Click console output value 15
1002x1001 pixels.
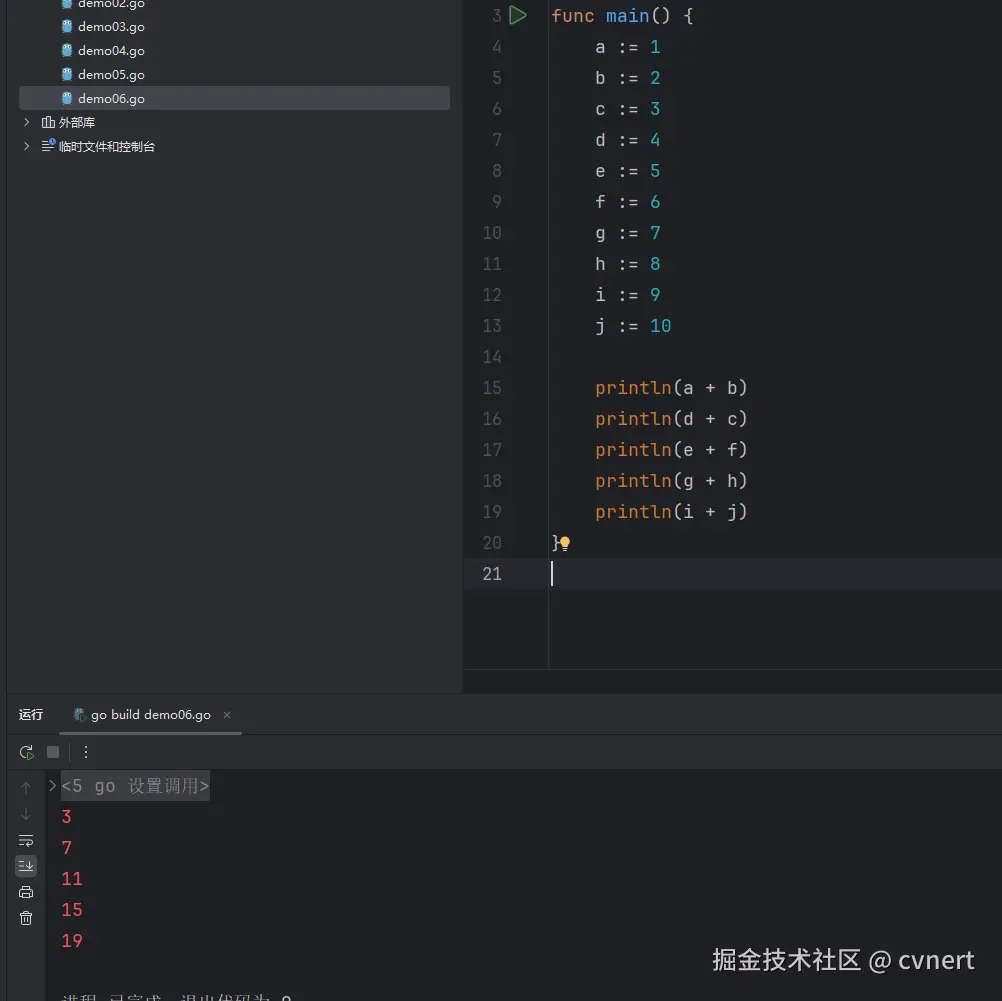pyautogui.click(x=72, y=910)
